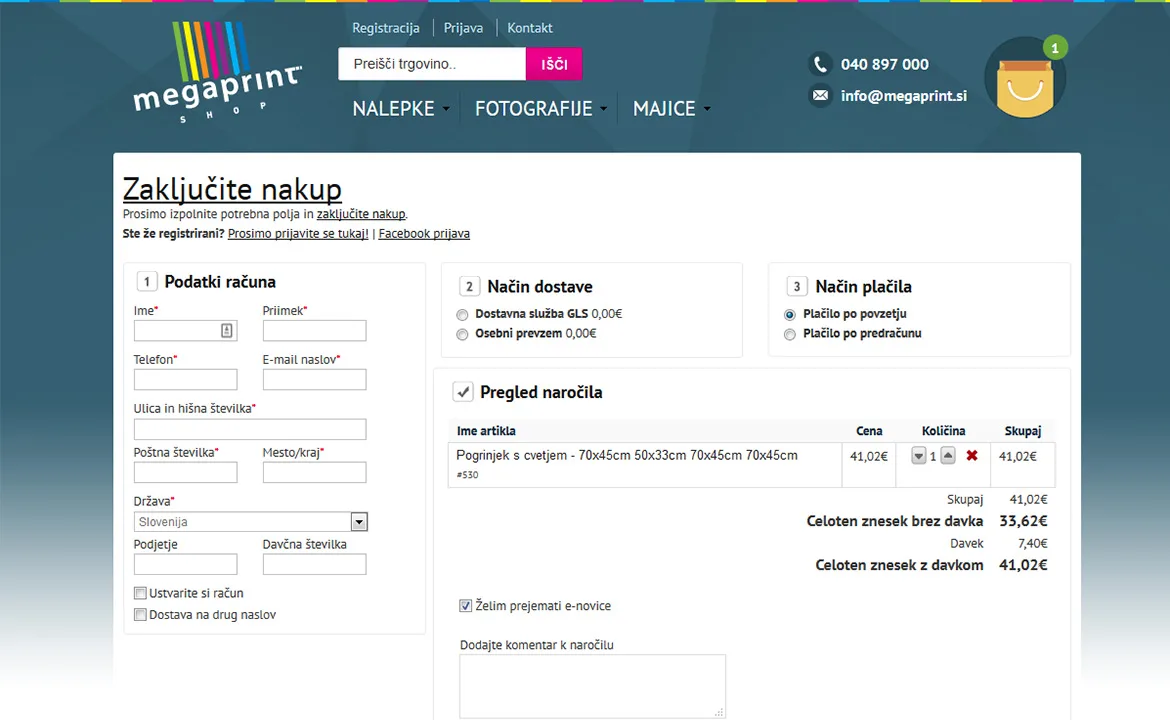Choose Plačilo po predračunu payment
The height and width of the screenshot is (720, 1170).
point(789,334)
